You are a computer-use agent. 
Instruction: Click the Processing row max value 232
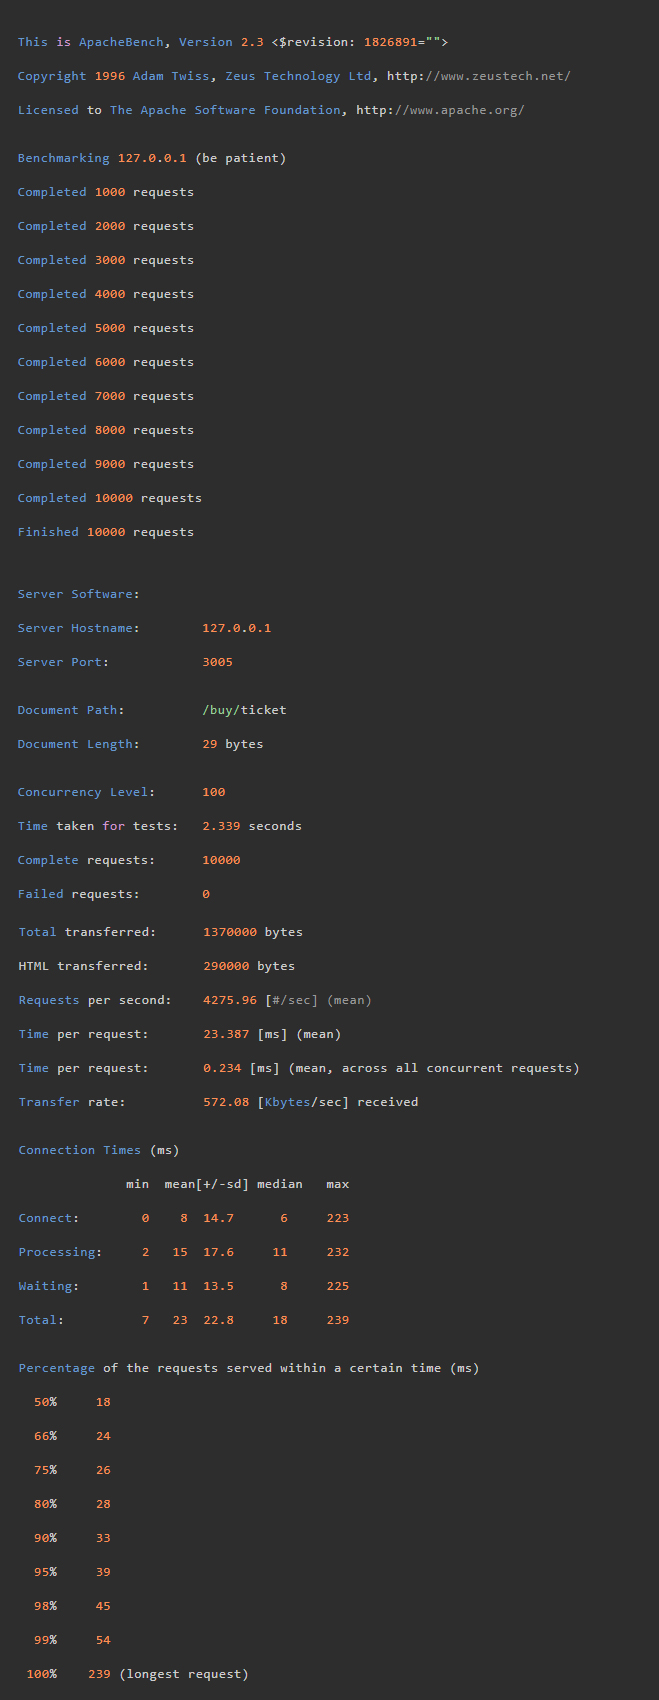tap(337, 1252)
